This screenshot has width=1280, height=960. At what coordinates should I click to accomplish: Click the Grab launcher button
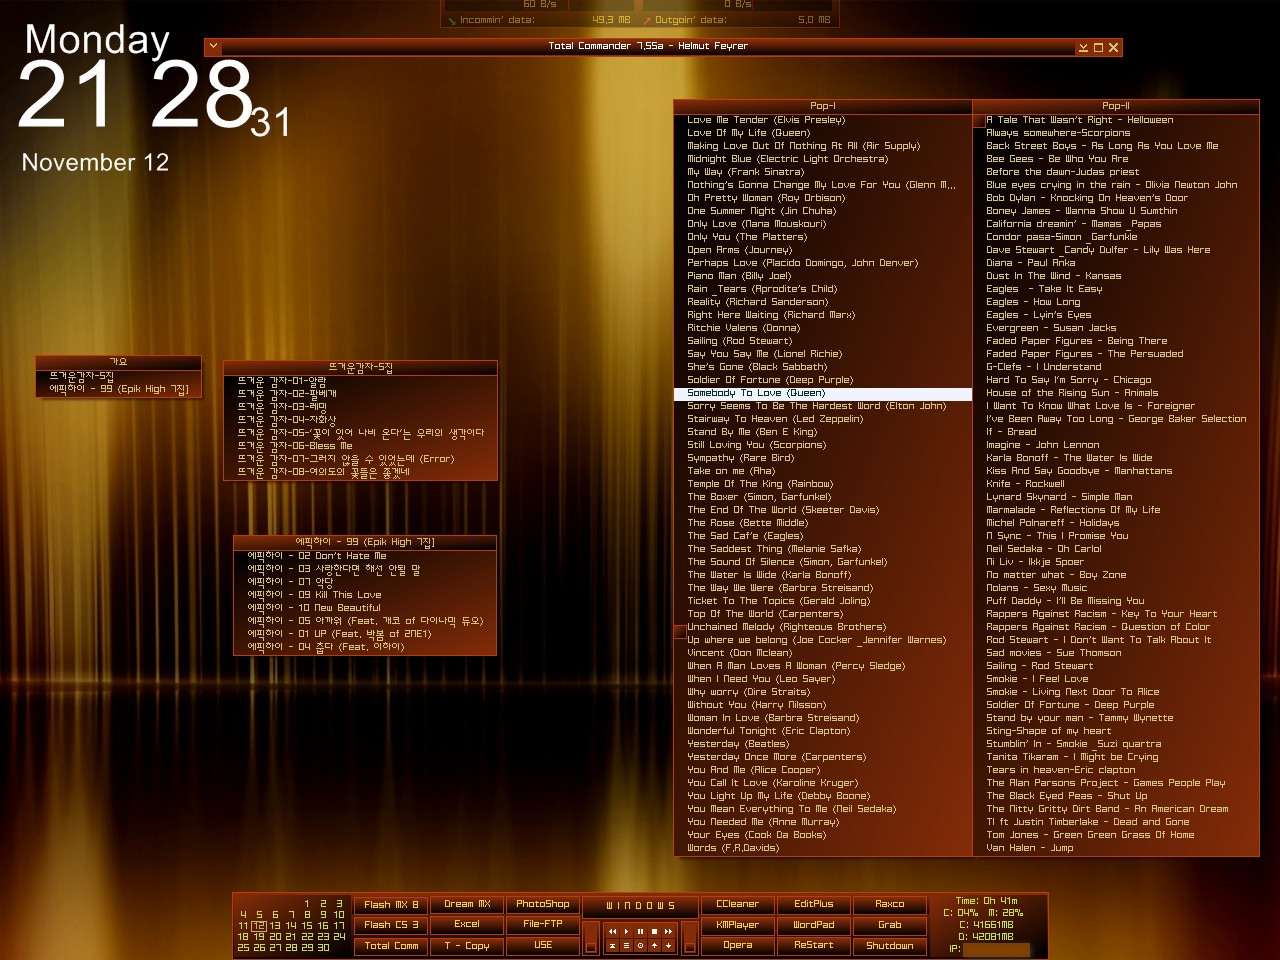point(890,925)
